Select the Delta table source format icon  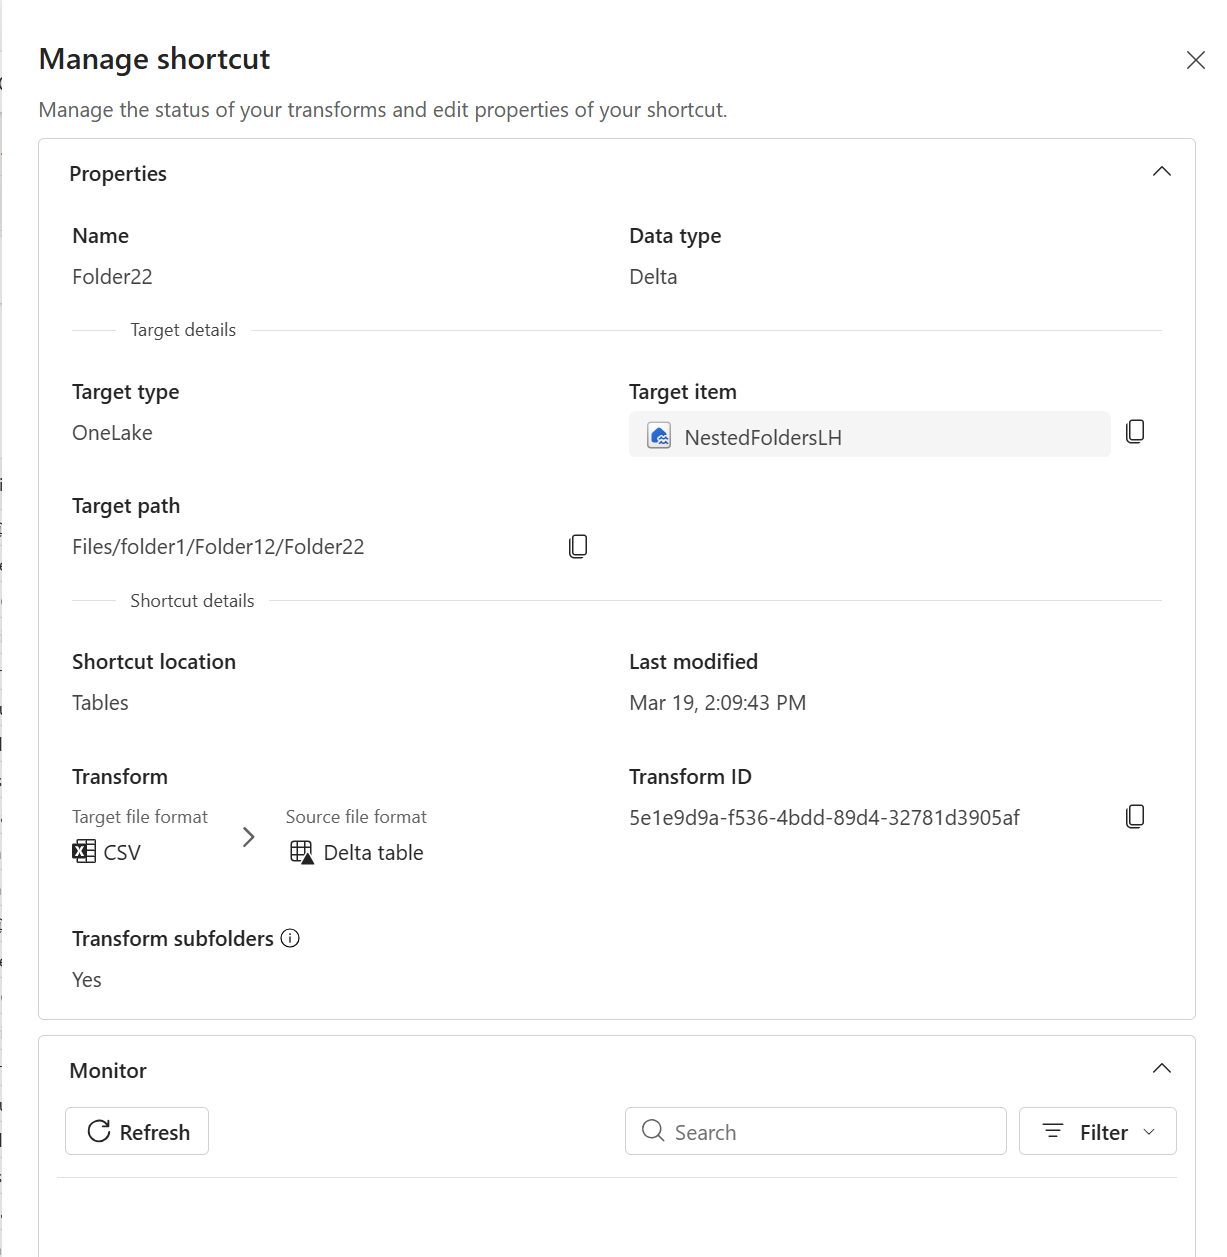click(x=300, y=851)
